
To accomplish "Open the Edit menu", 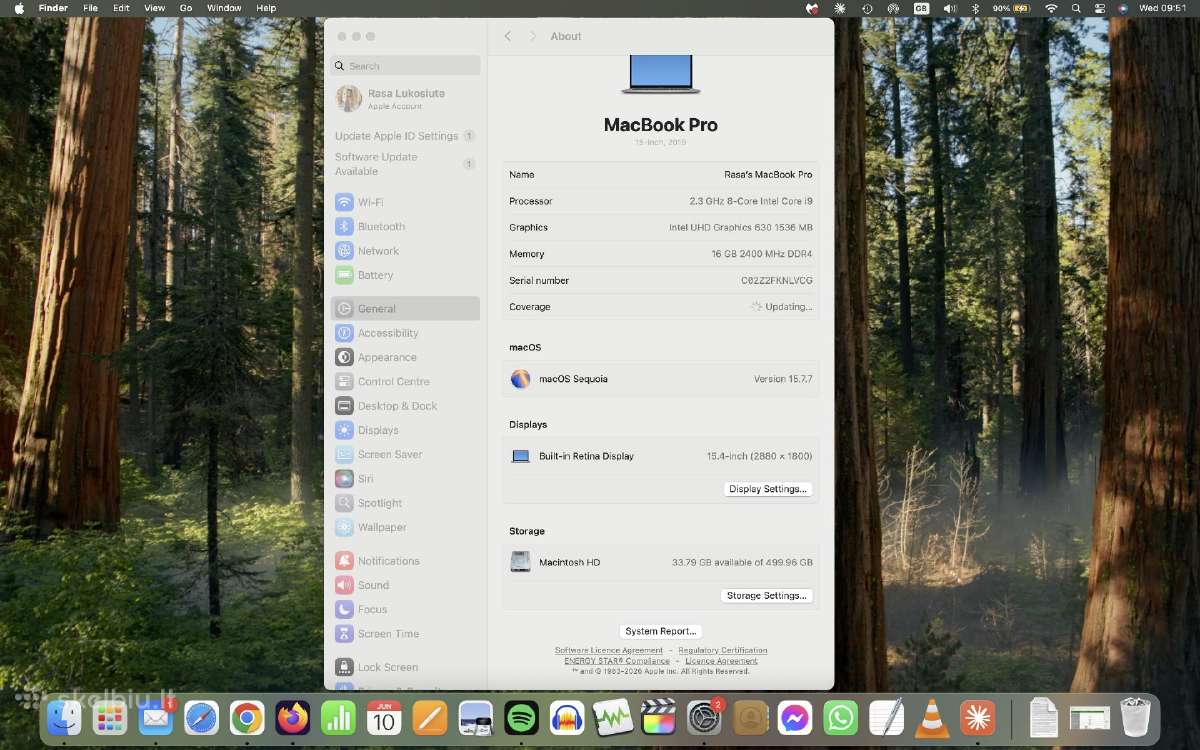I will pos(121,8).
